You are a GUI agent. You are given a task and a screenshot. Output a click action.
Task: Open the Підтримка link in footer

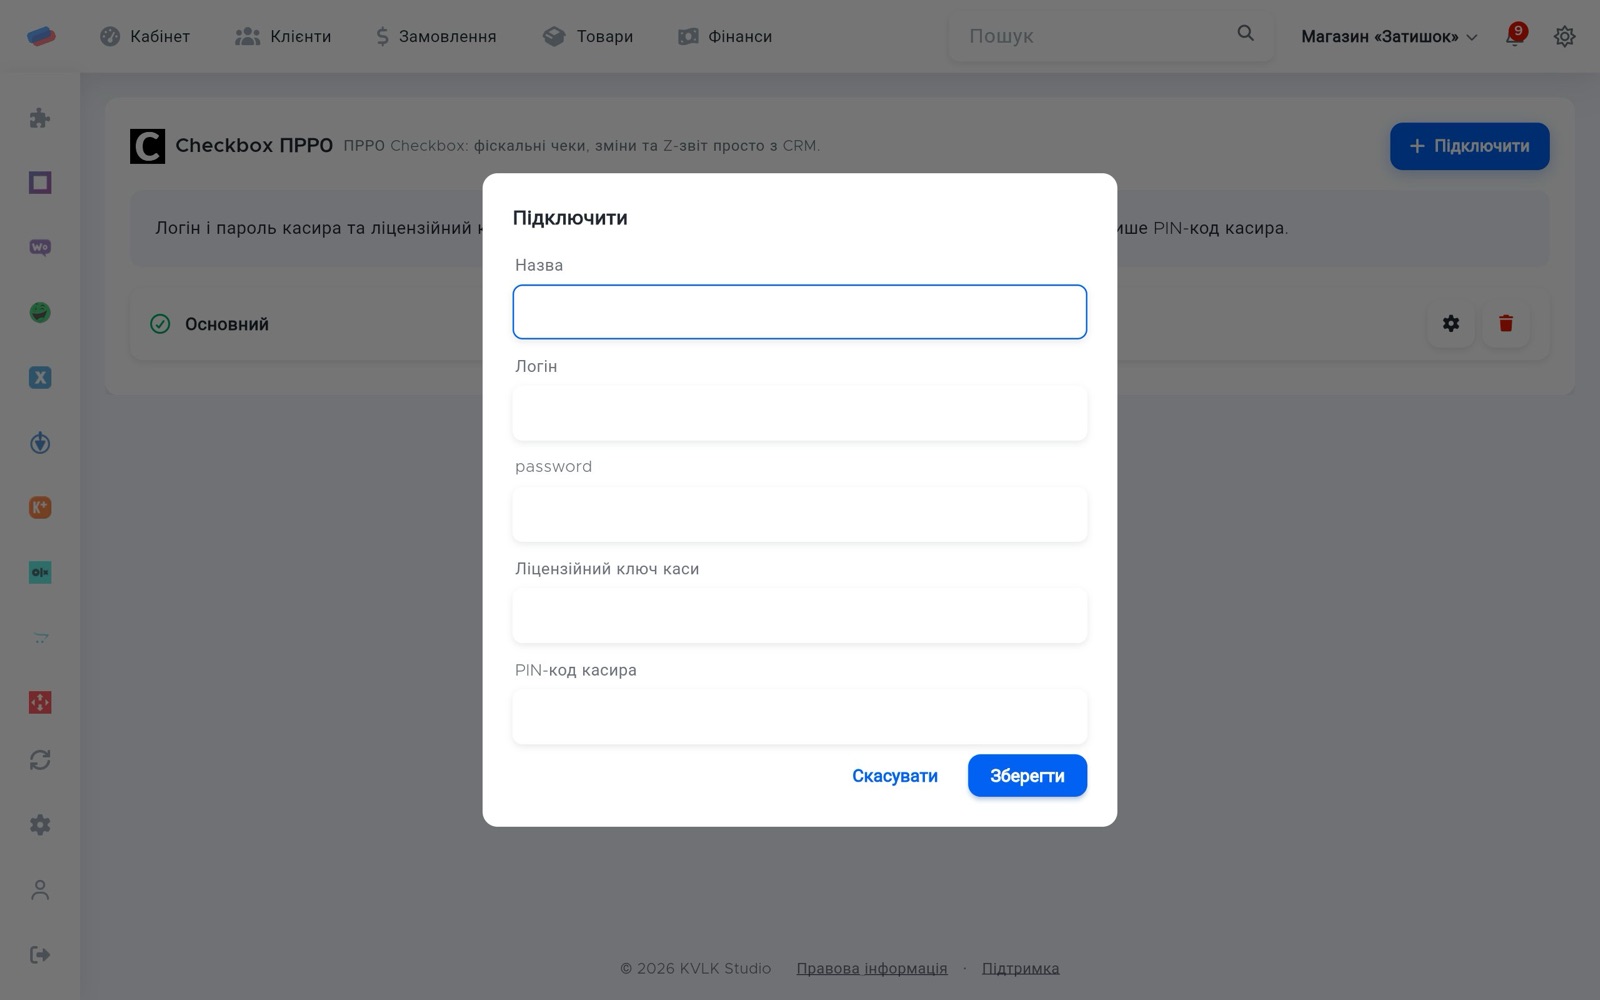coord(1021,968)
